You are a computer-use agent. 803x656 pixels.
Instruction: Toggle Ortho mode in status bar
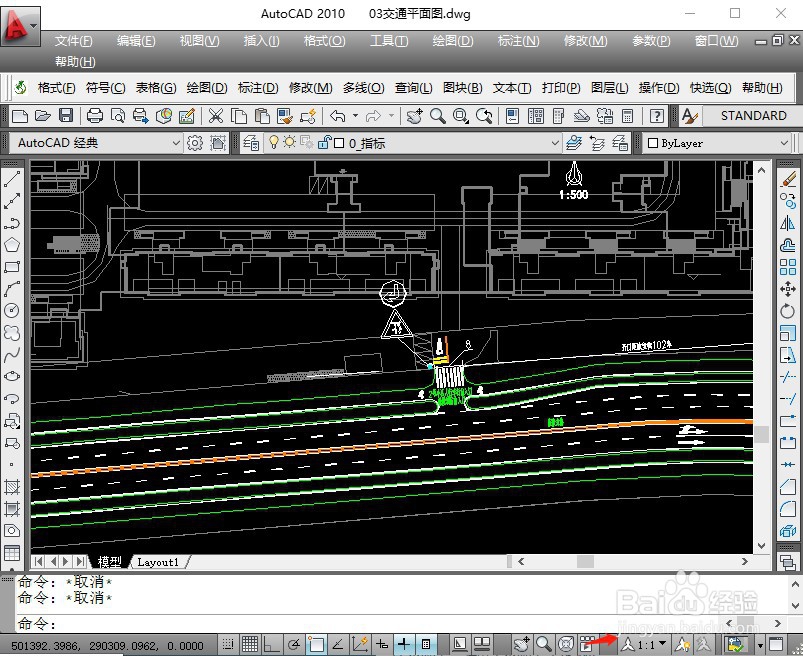tap(271, 644)
